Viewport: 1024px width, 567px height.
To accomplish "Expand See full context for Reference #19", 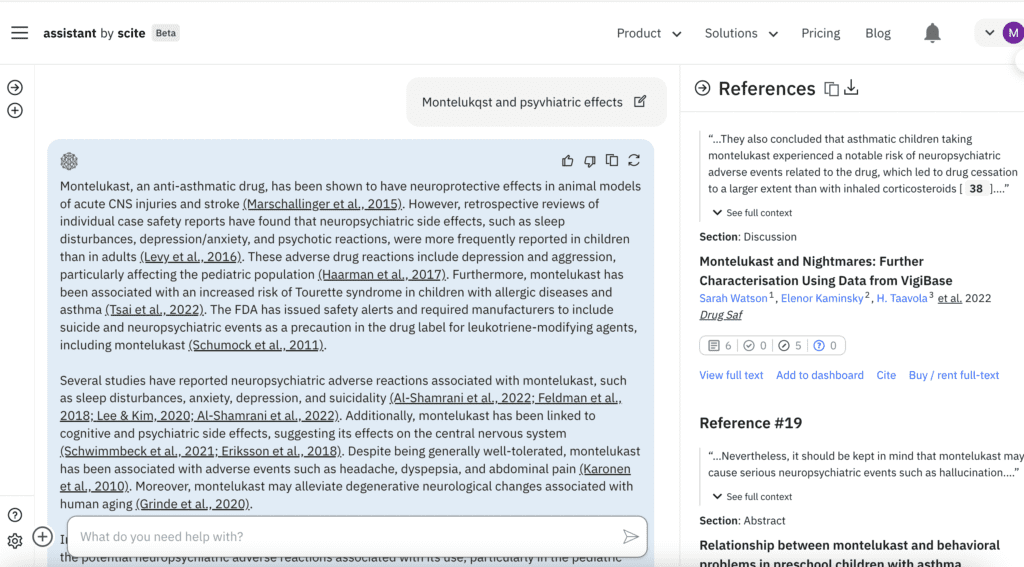I will 752,496.
